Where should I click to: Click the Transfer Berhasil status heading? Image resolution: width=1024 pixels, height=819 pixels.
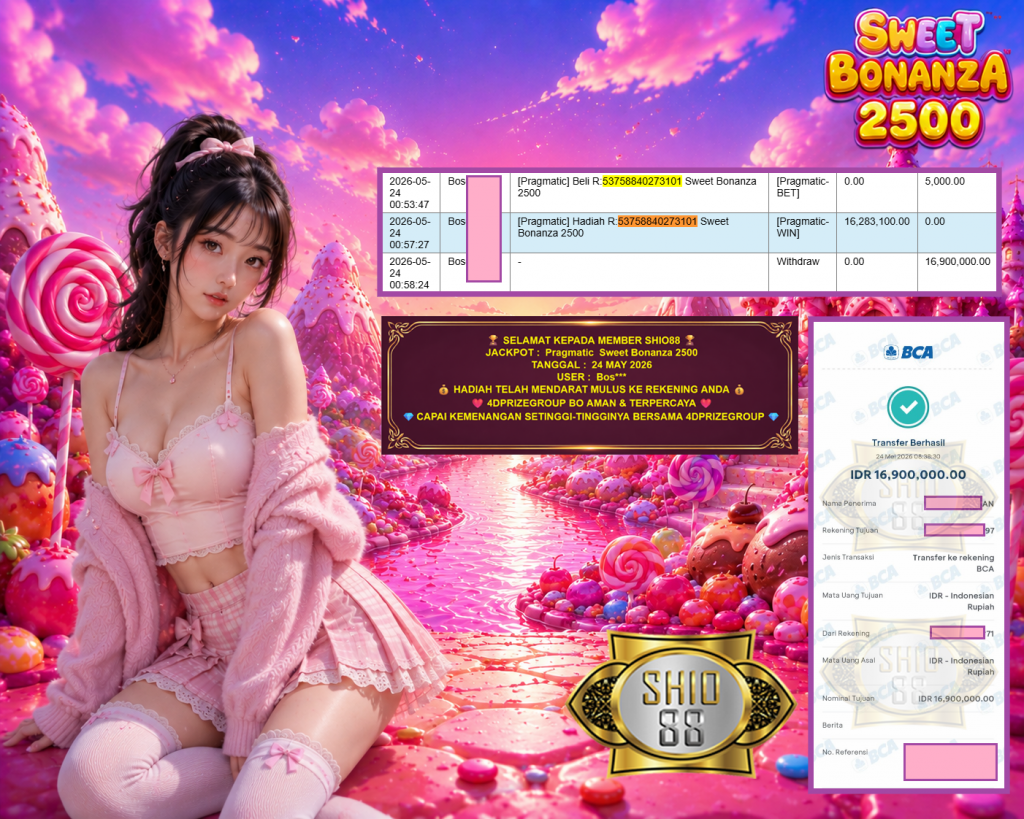point(908,443)
